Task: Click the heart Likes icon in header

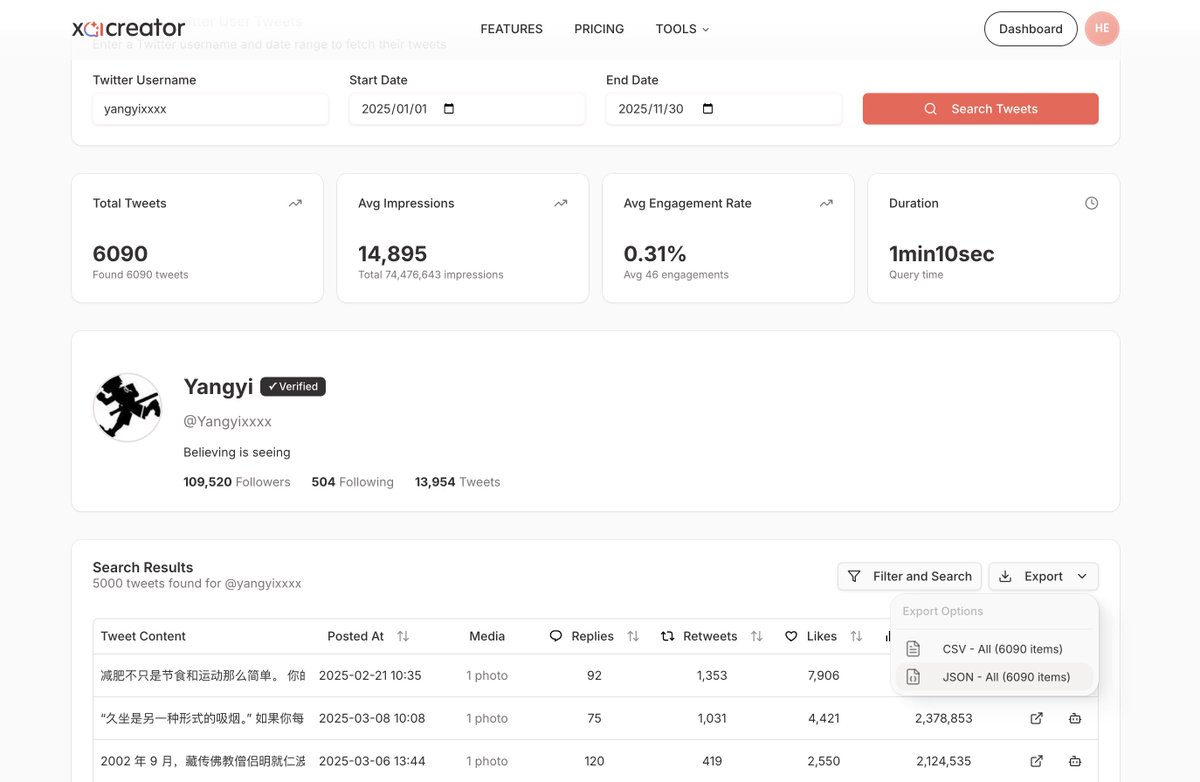Action: (791, 636)
